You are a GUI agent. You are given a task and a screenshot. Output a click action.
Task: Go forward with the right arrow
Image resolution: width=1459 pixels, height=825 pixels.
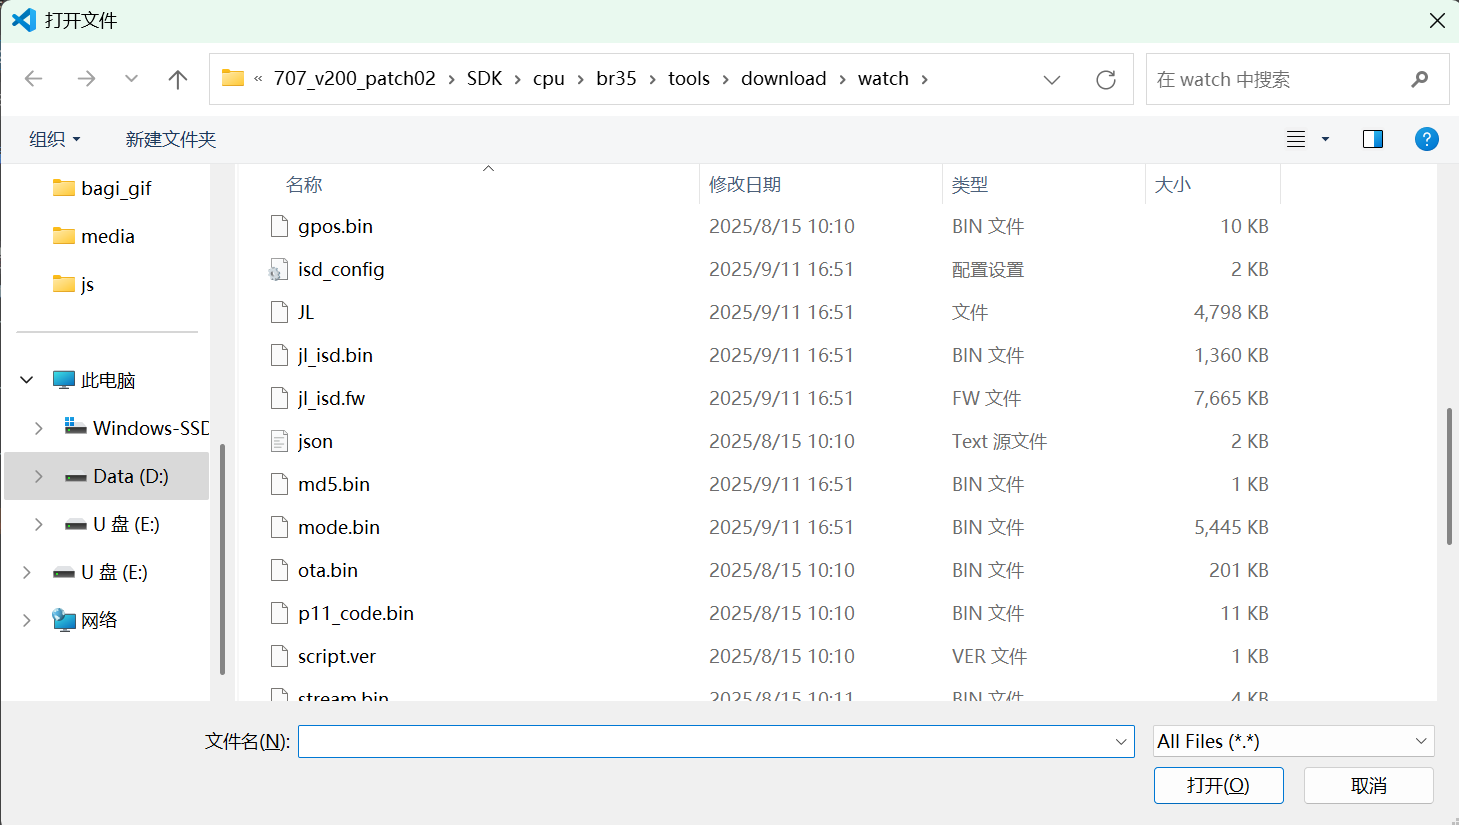(86, 79)
